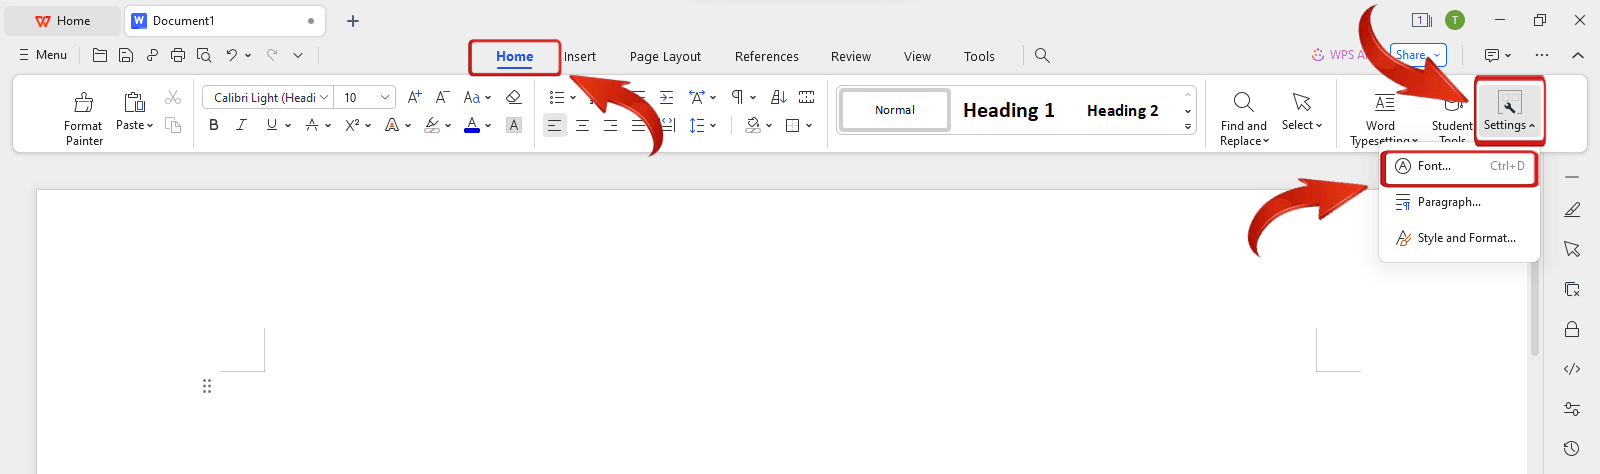Click the Print icon in quick access

pos(178,55)
